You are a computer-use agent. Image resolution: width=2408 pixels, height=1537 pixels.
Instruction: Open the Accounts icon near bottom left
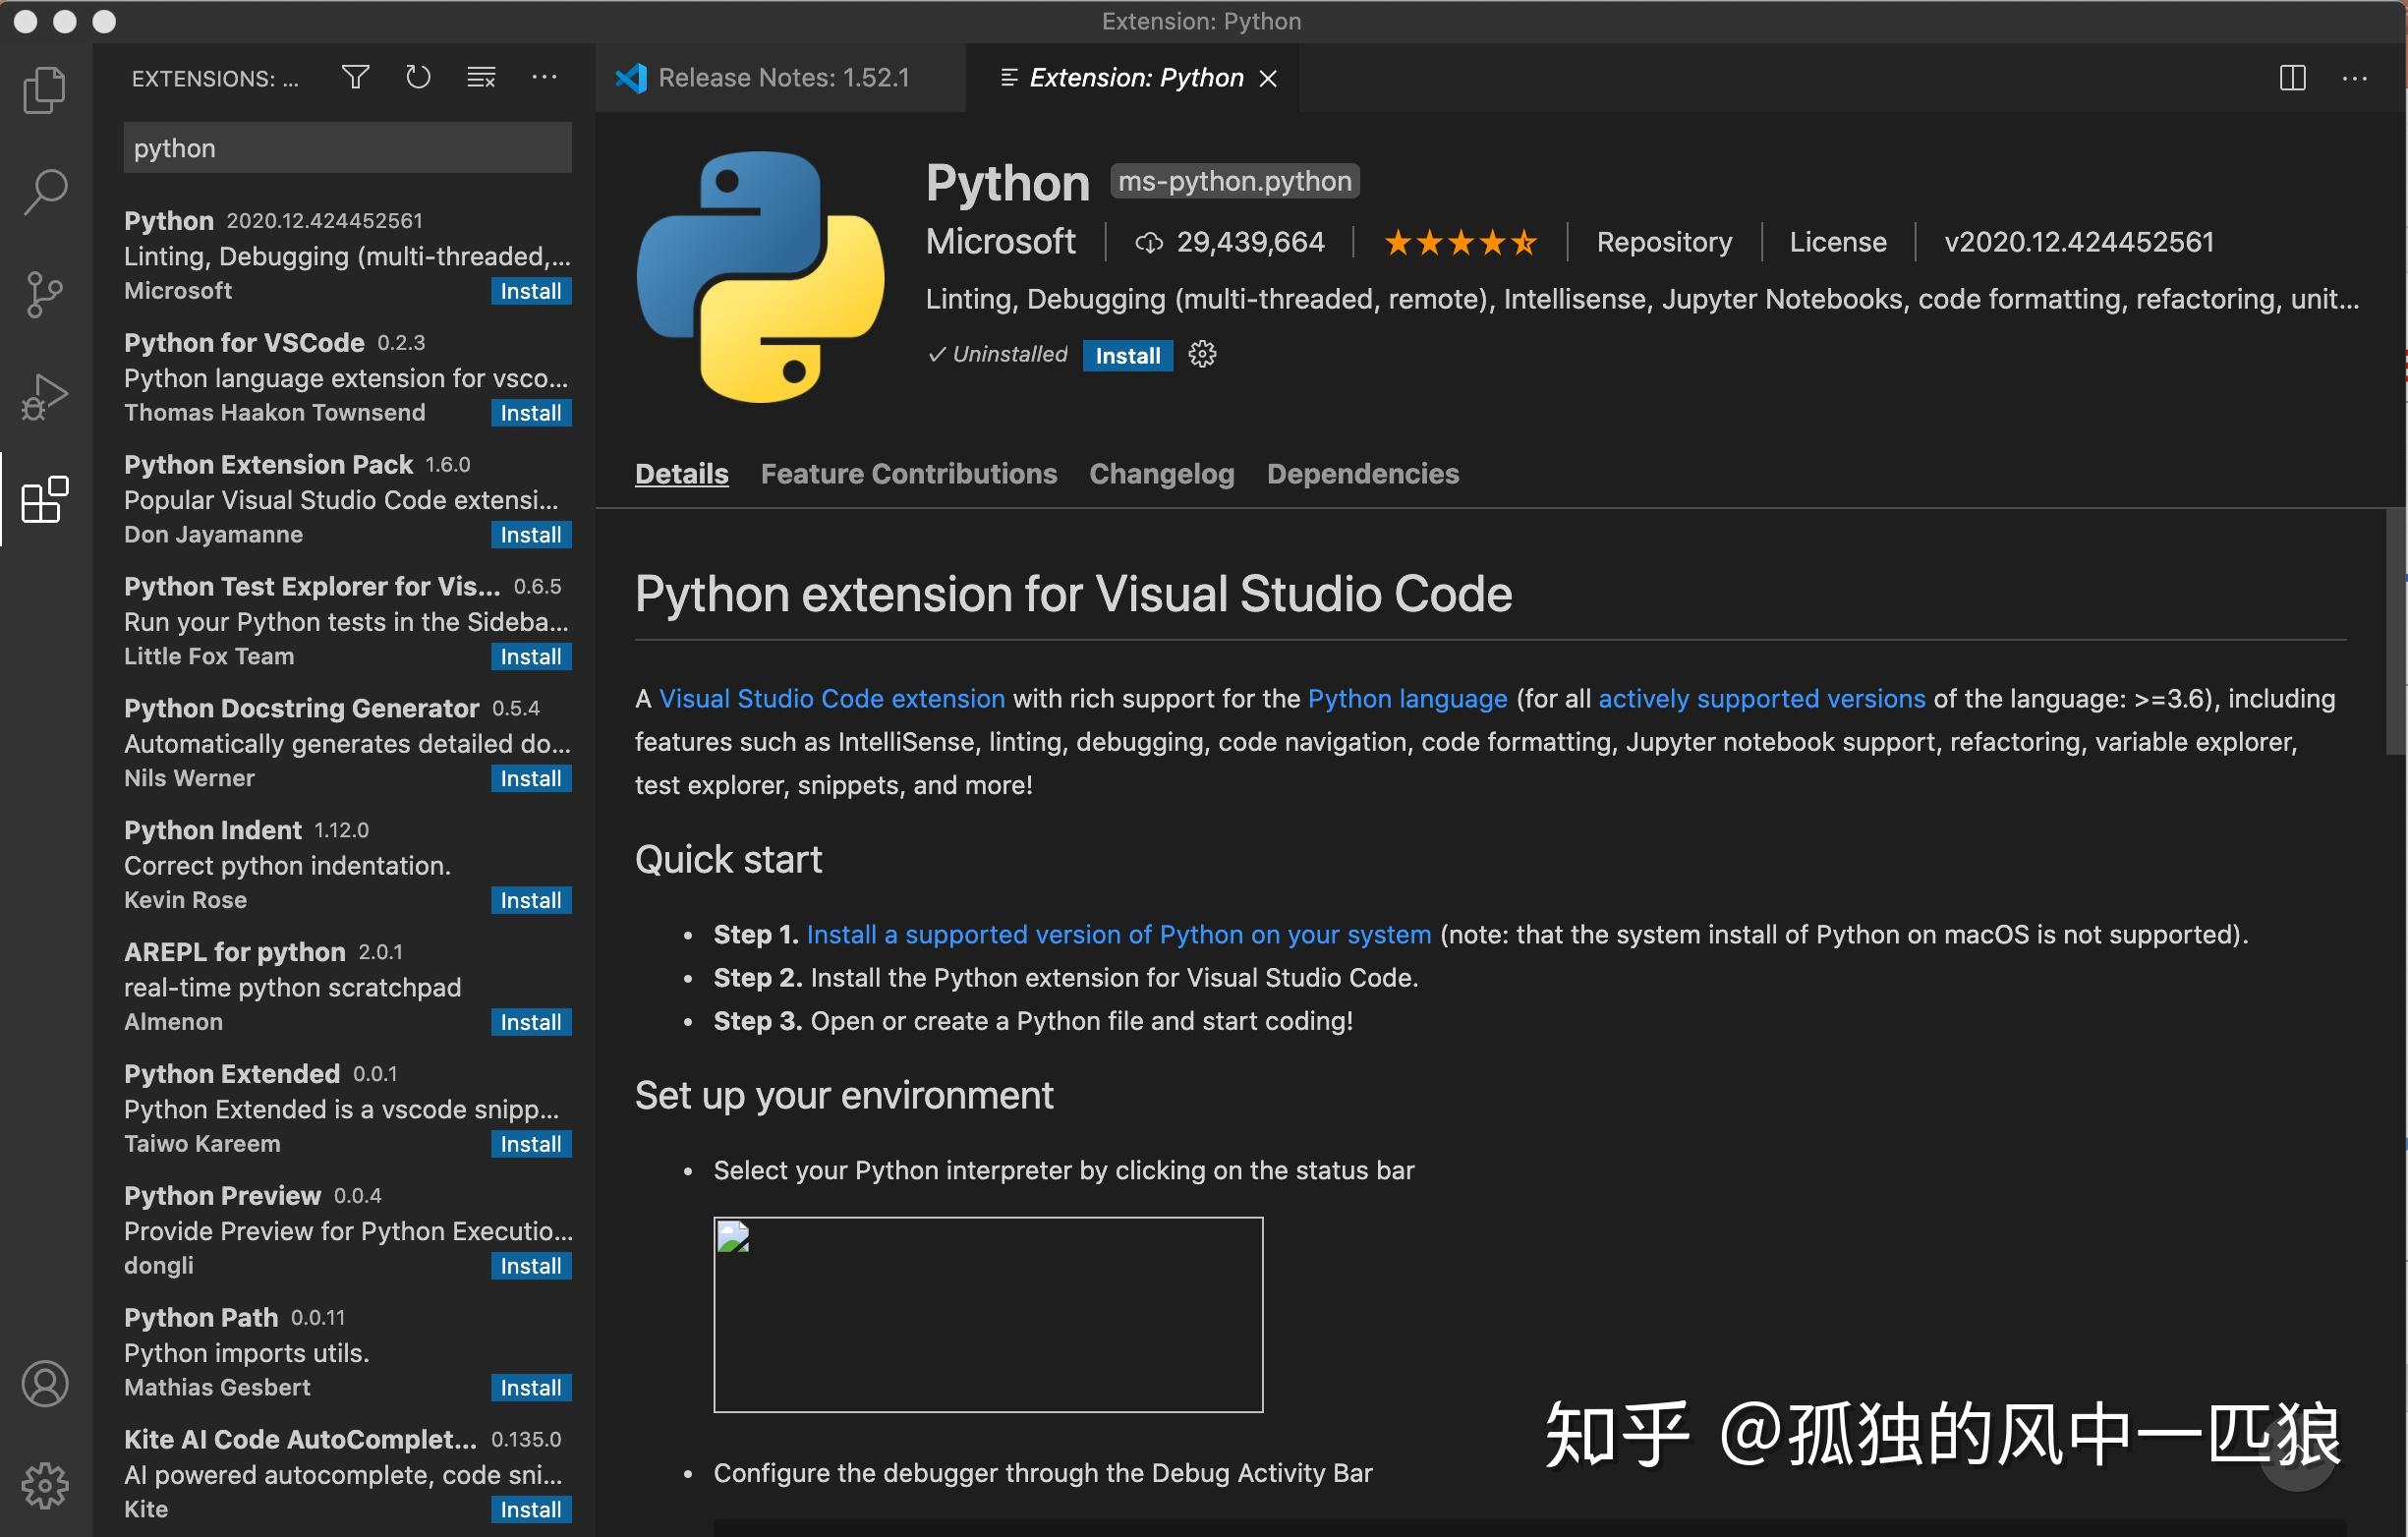click(x=44, y=1384)
